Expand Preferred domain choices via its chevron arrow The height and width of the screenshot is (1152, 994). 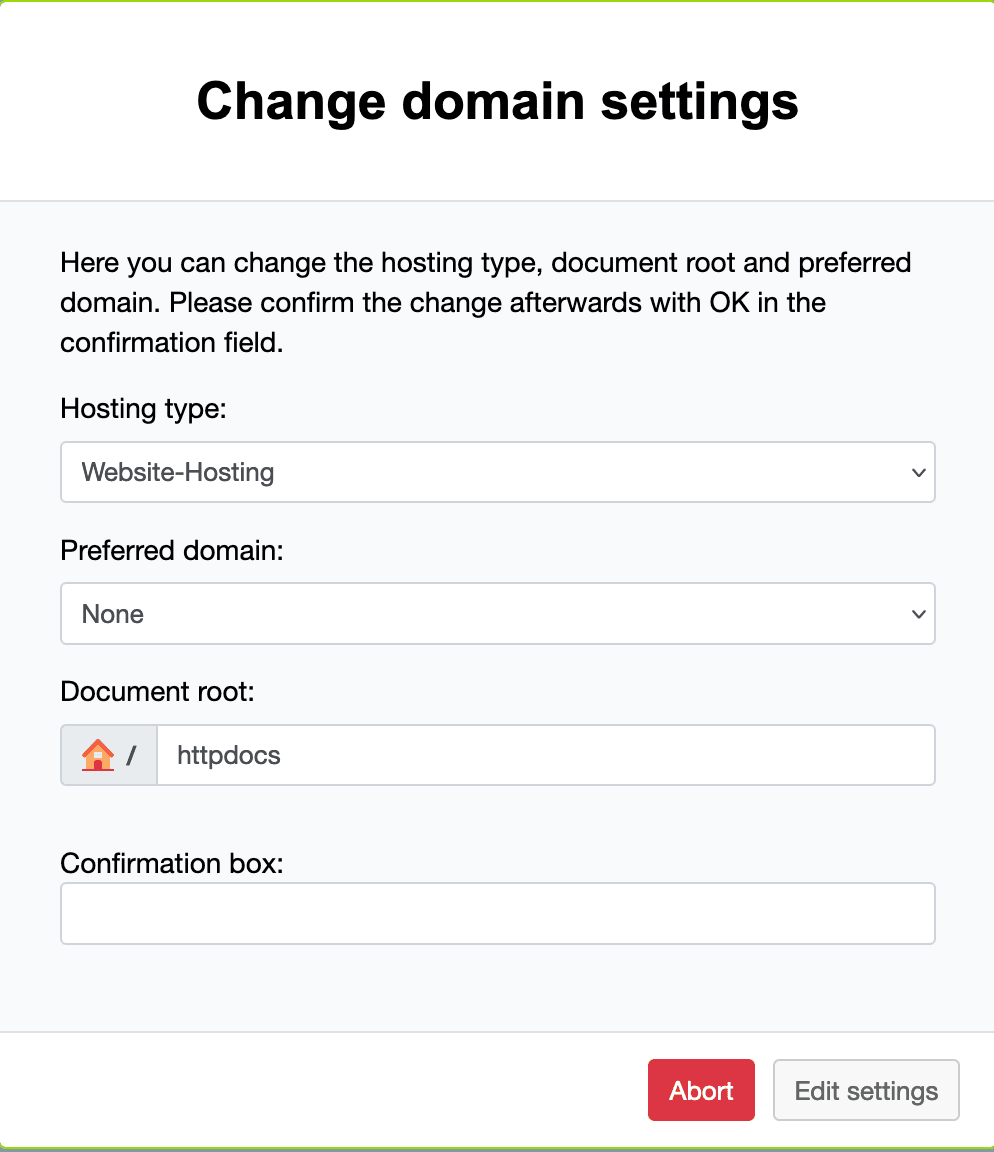click(x=917, y=614)
